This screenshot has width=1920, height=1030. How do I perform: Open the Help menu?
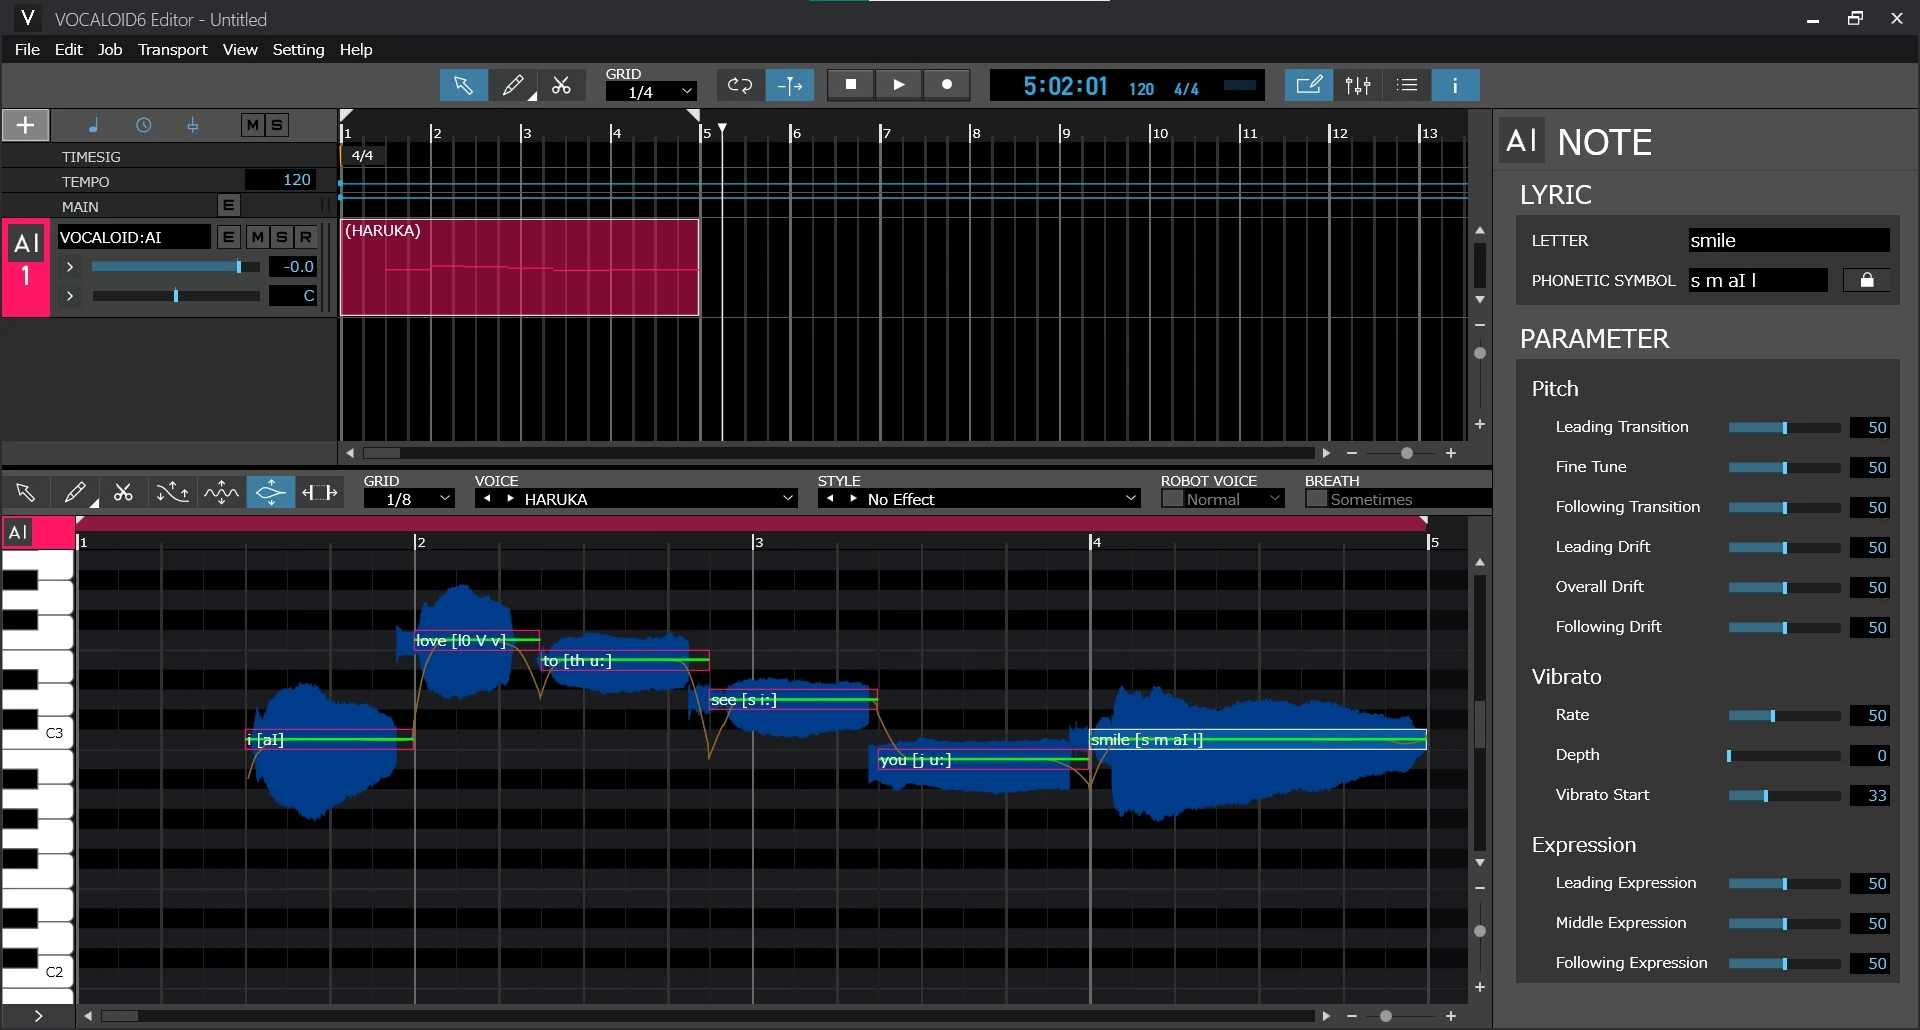(x=356, y=50)
